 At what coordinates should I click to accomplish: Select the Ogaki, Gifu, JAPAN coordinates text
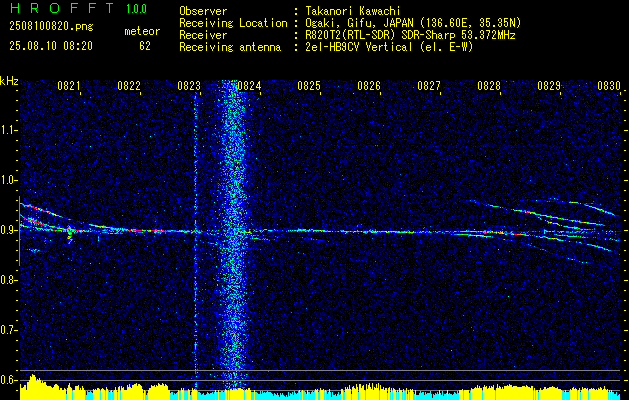point(413,23)
